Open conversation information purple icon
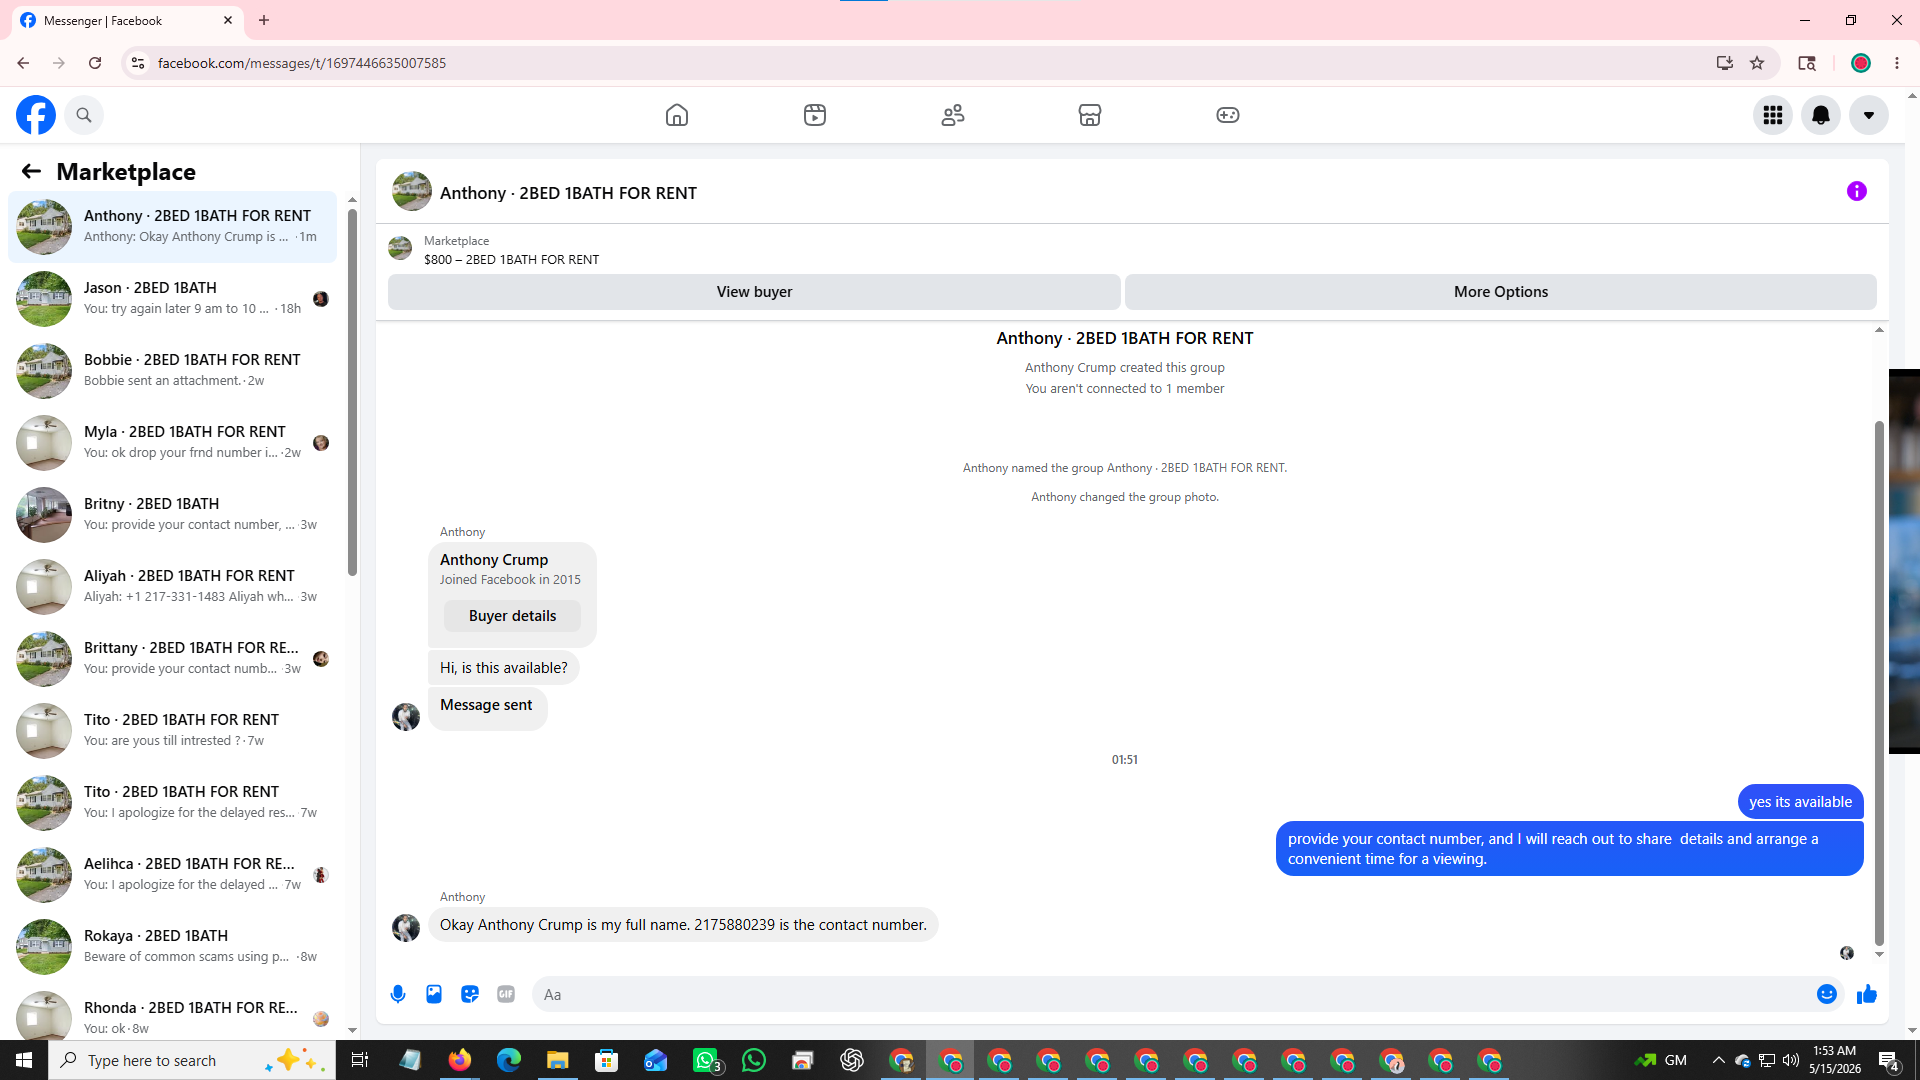 [x=1857, y=191]
